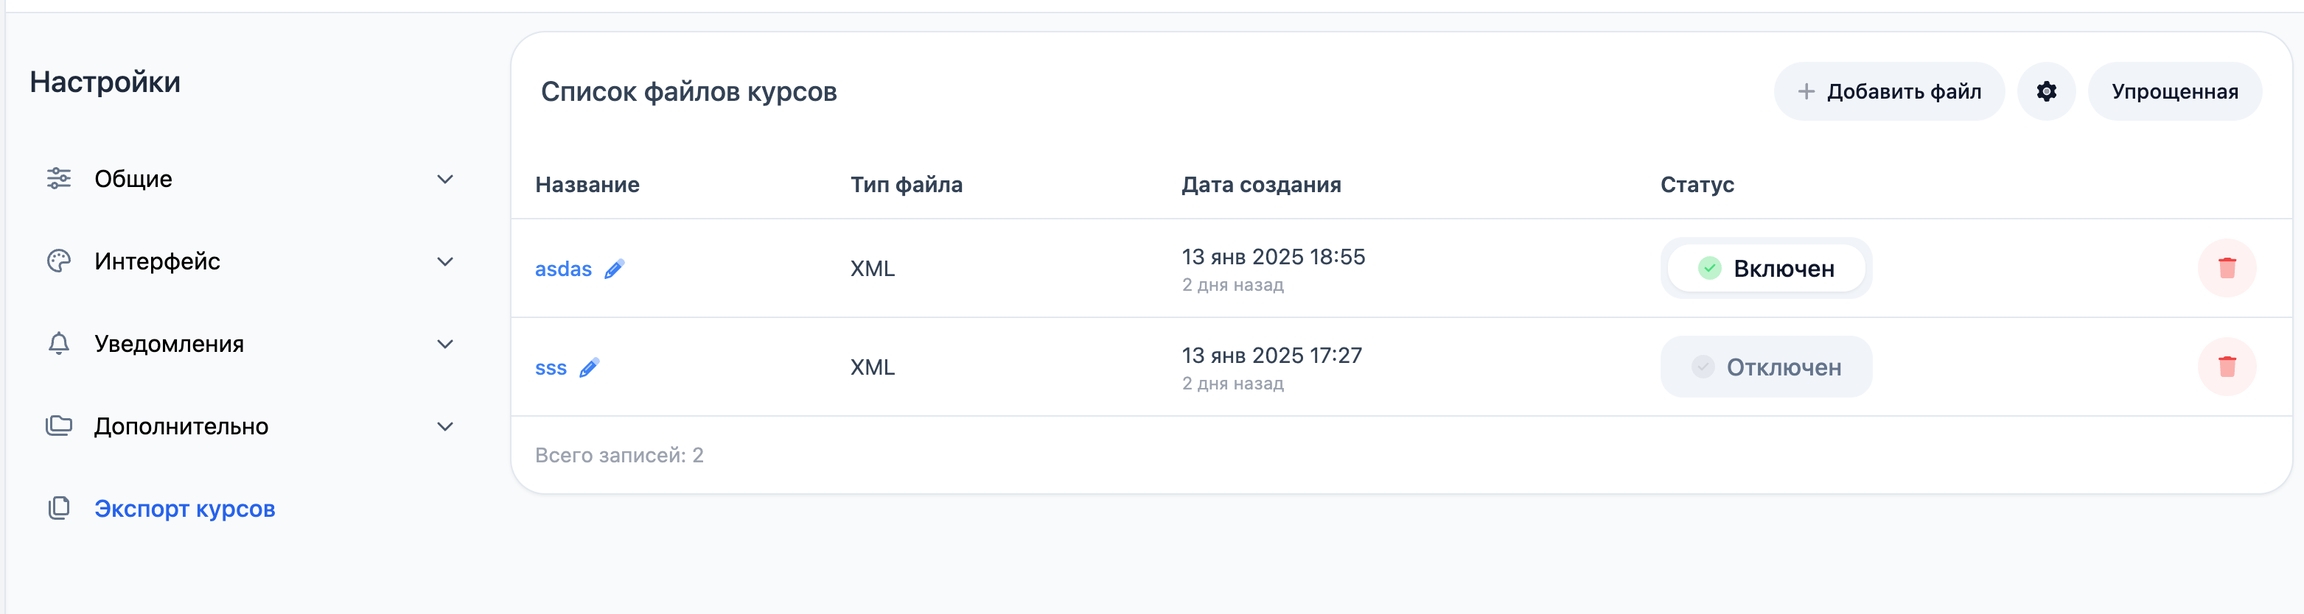This screenshot has width=2304, height=614.
Task: Click the pencil edit icon next to asdas
Action: tap(614, 269)
